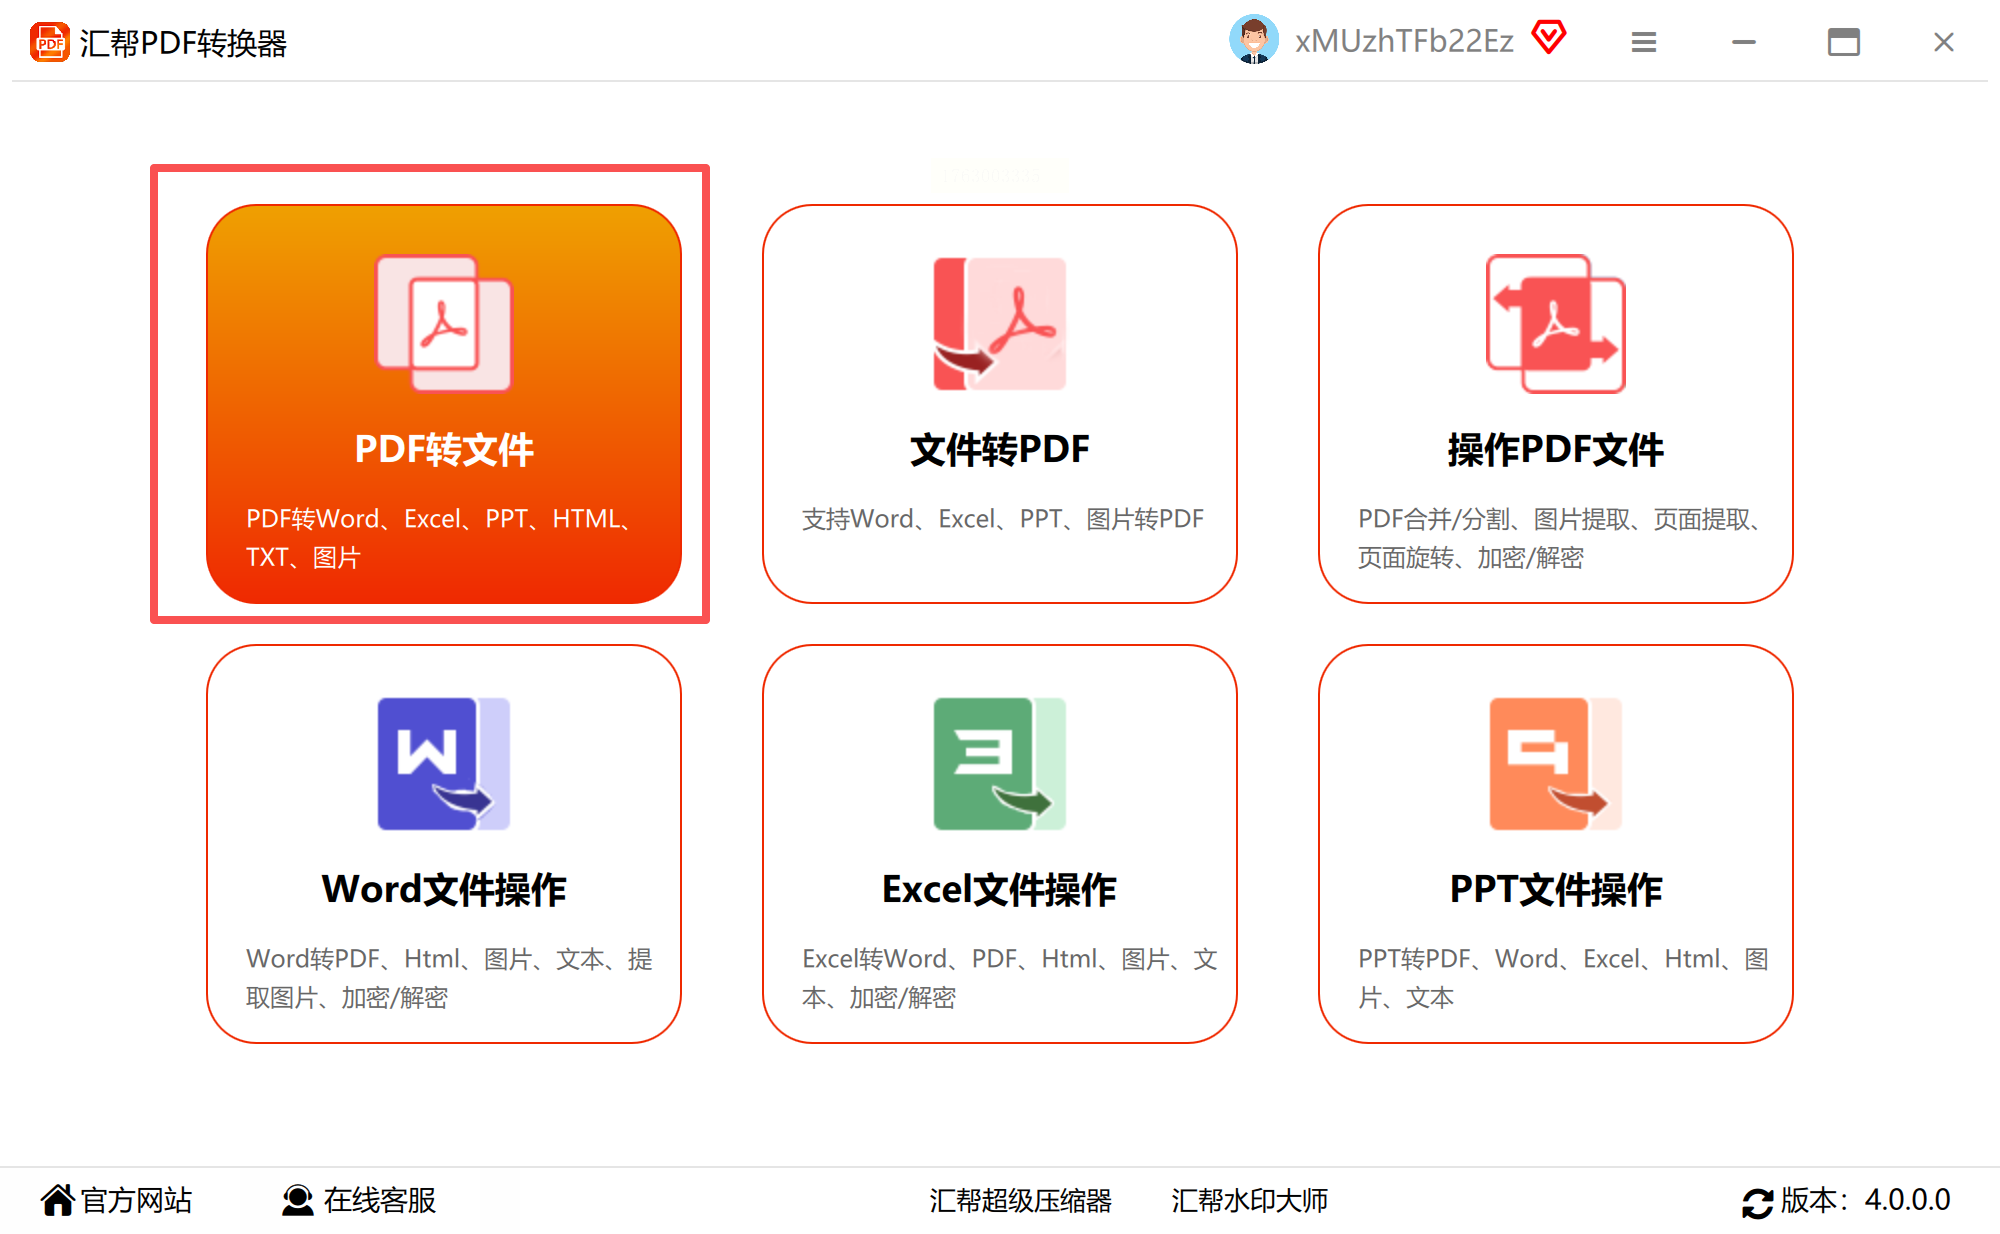Click username xMUzhTFb22Ez

point(1403,41)
